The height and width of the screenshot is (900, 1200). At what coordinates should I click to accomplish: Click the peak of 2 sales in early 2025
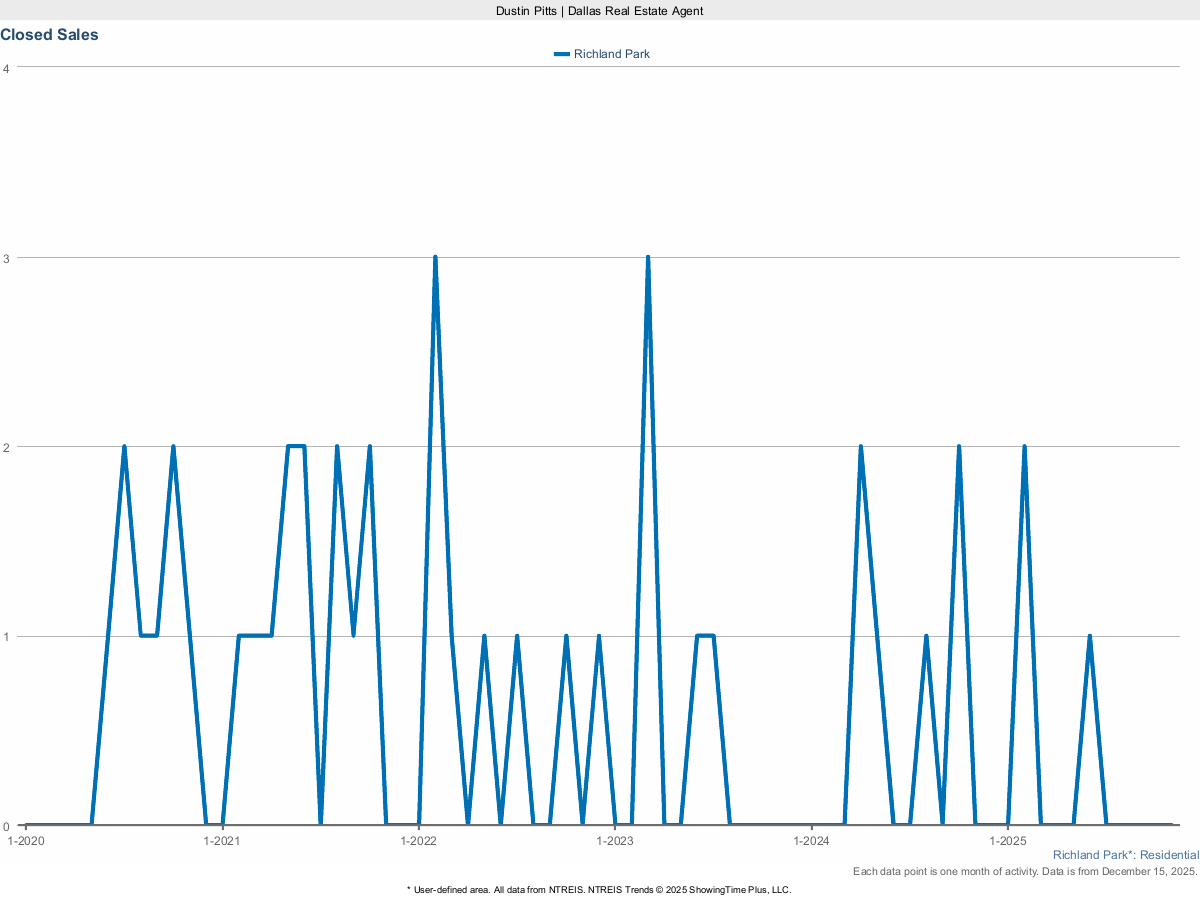pyautogui.click(x=1024, y=447)
